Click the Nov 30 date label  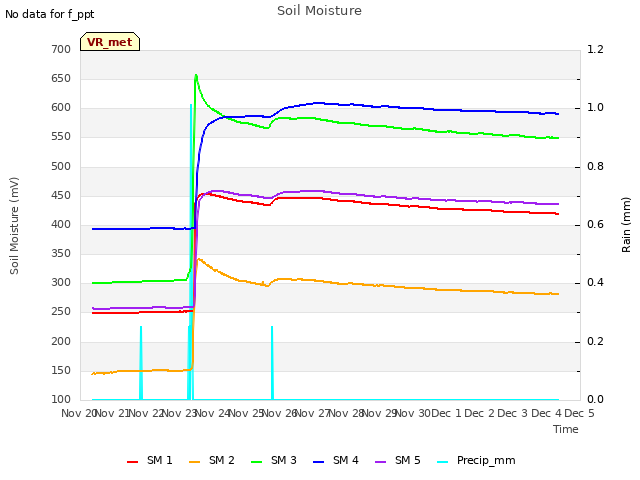click(x=414, y=414)
